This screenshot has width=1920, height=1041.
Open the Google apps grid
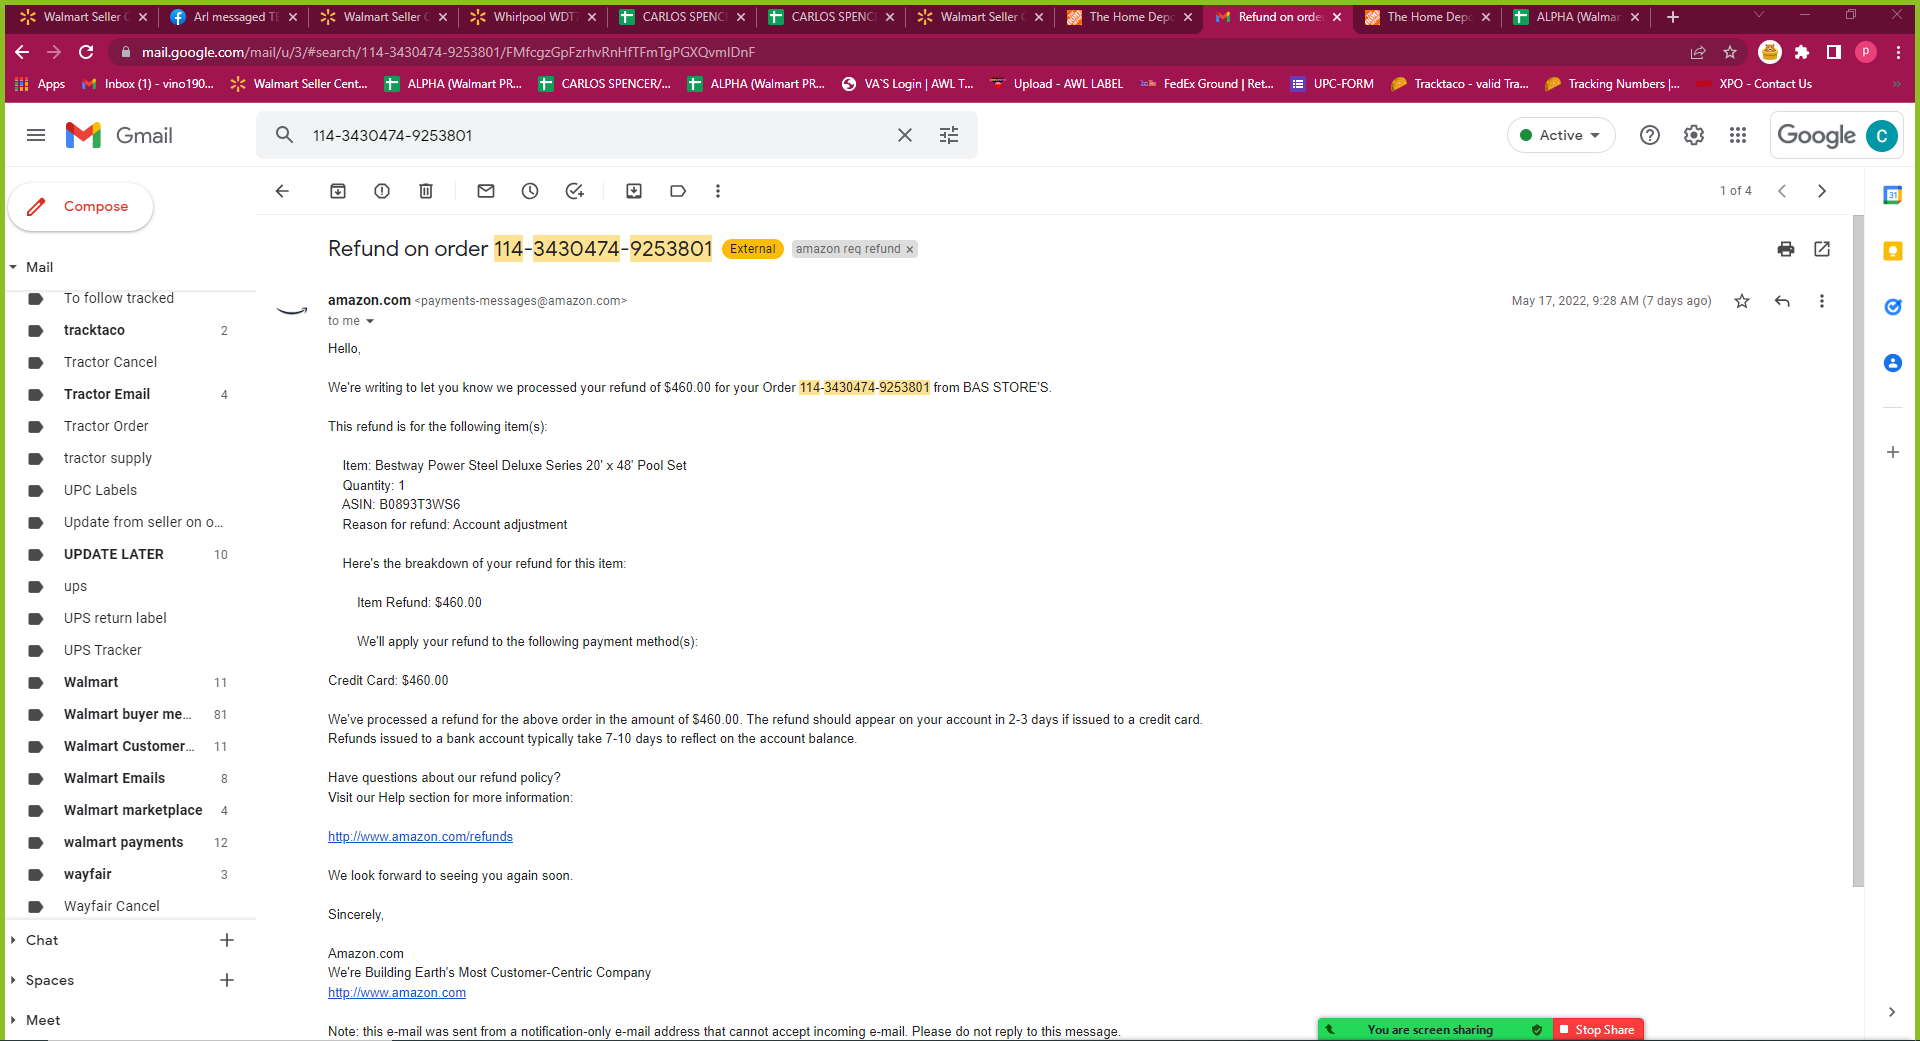click(1738, 135)
